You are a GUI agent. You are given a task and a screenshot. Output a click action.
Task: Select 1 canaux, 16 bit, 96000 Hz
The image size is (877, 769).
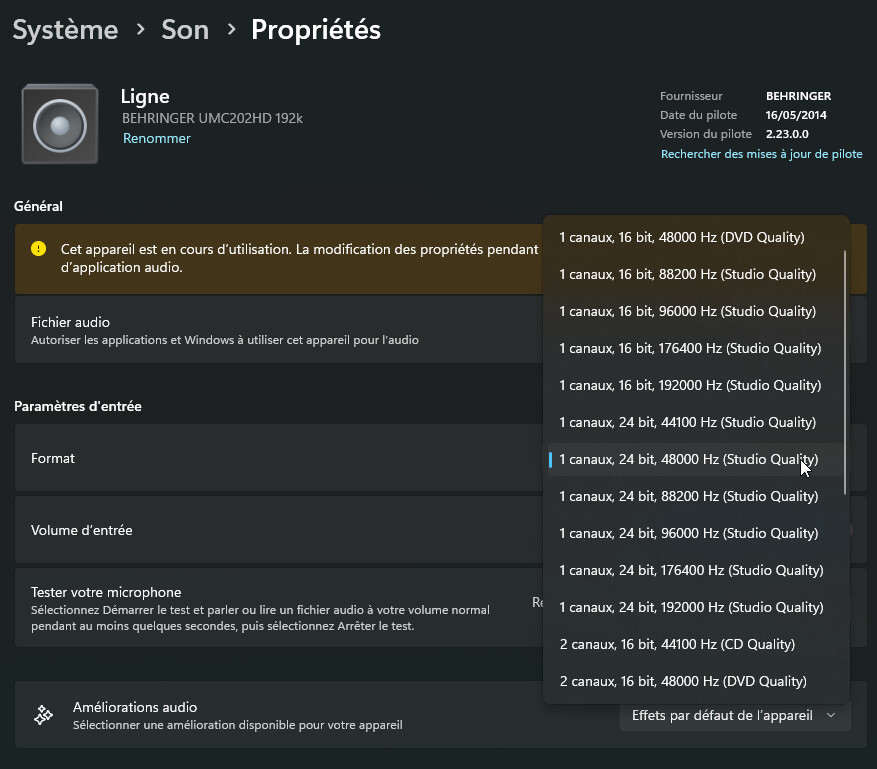[x=687, y=311]
